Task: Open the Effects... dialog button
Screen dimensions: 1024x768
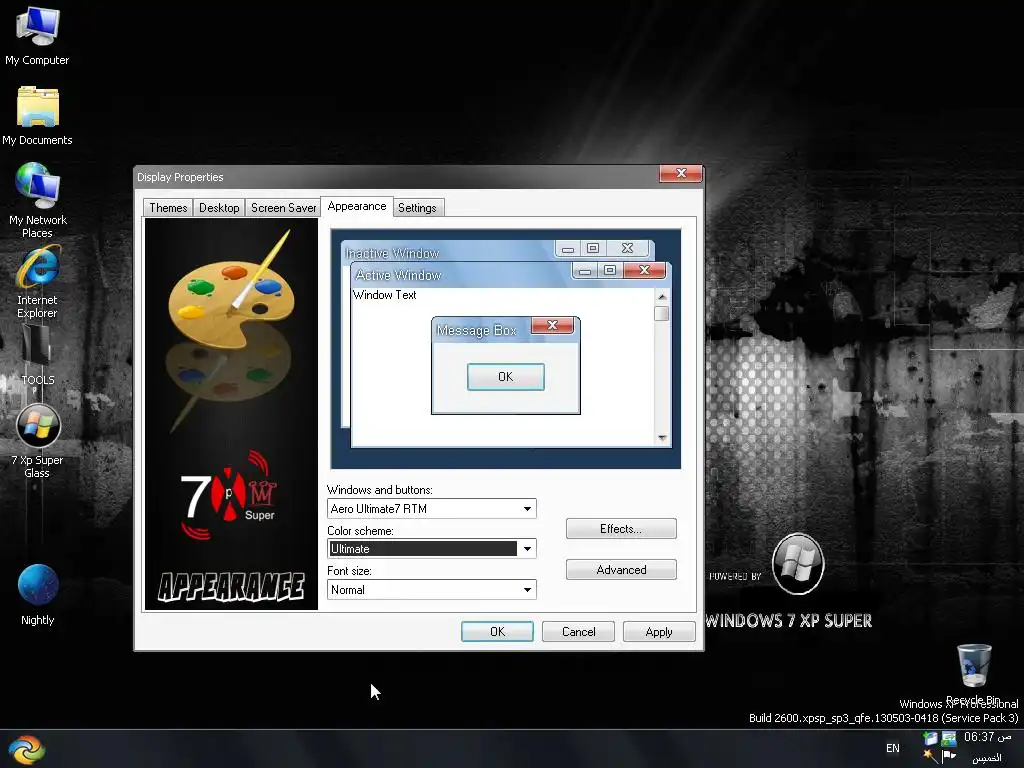Action: pos(621,529)
